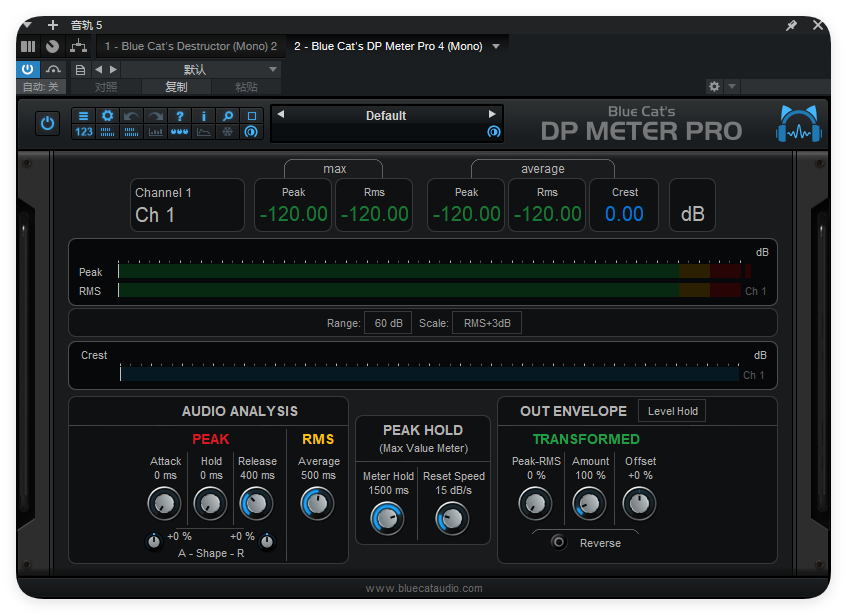
Task: Click the opacity dial icon in toolbar row
Action: click(x=252, y=132)
